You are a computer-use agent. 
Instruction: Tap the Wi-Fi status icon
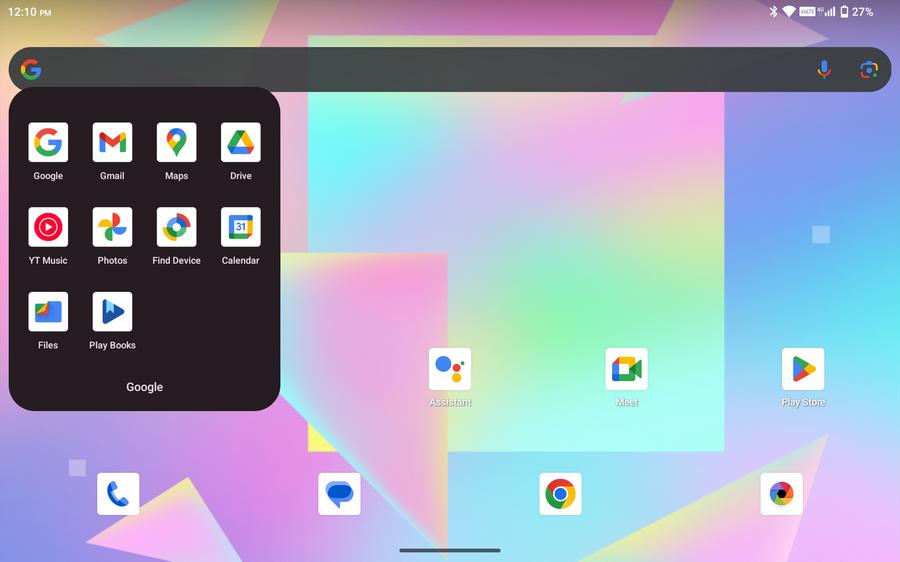click(789, 11)
